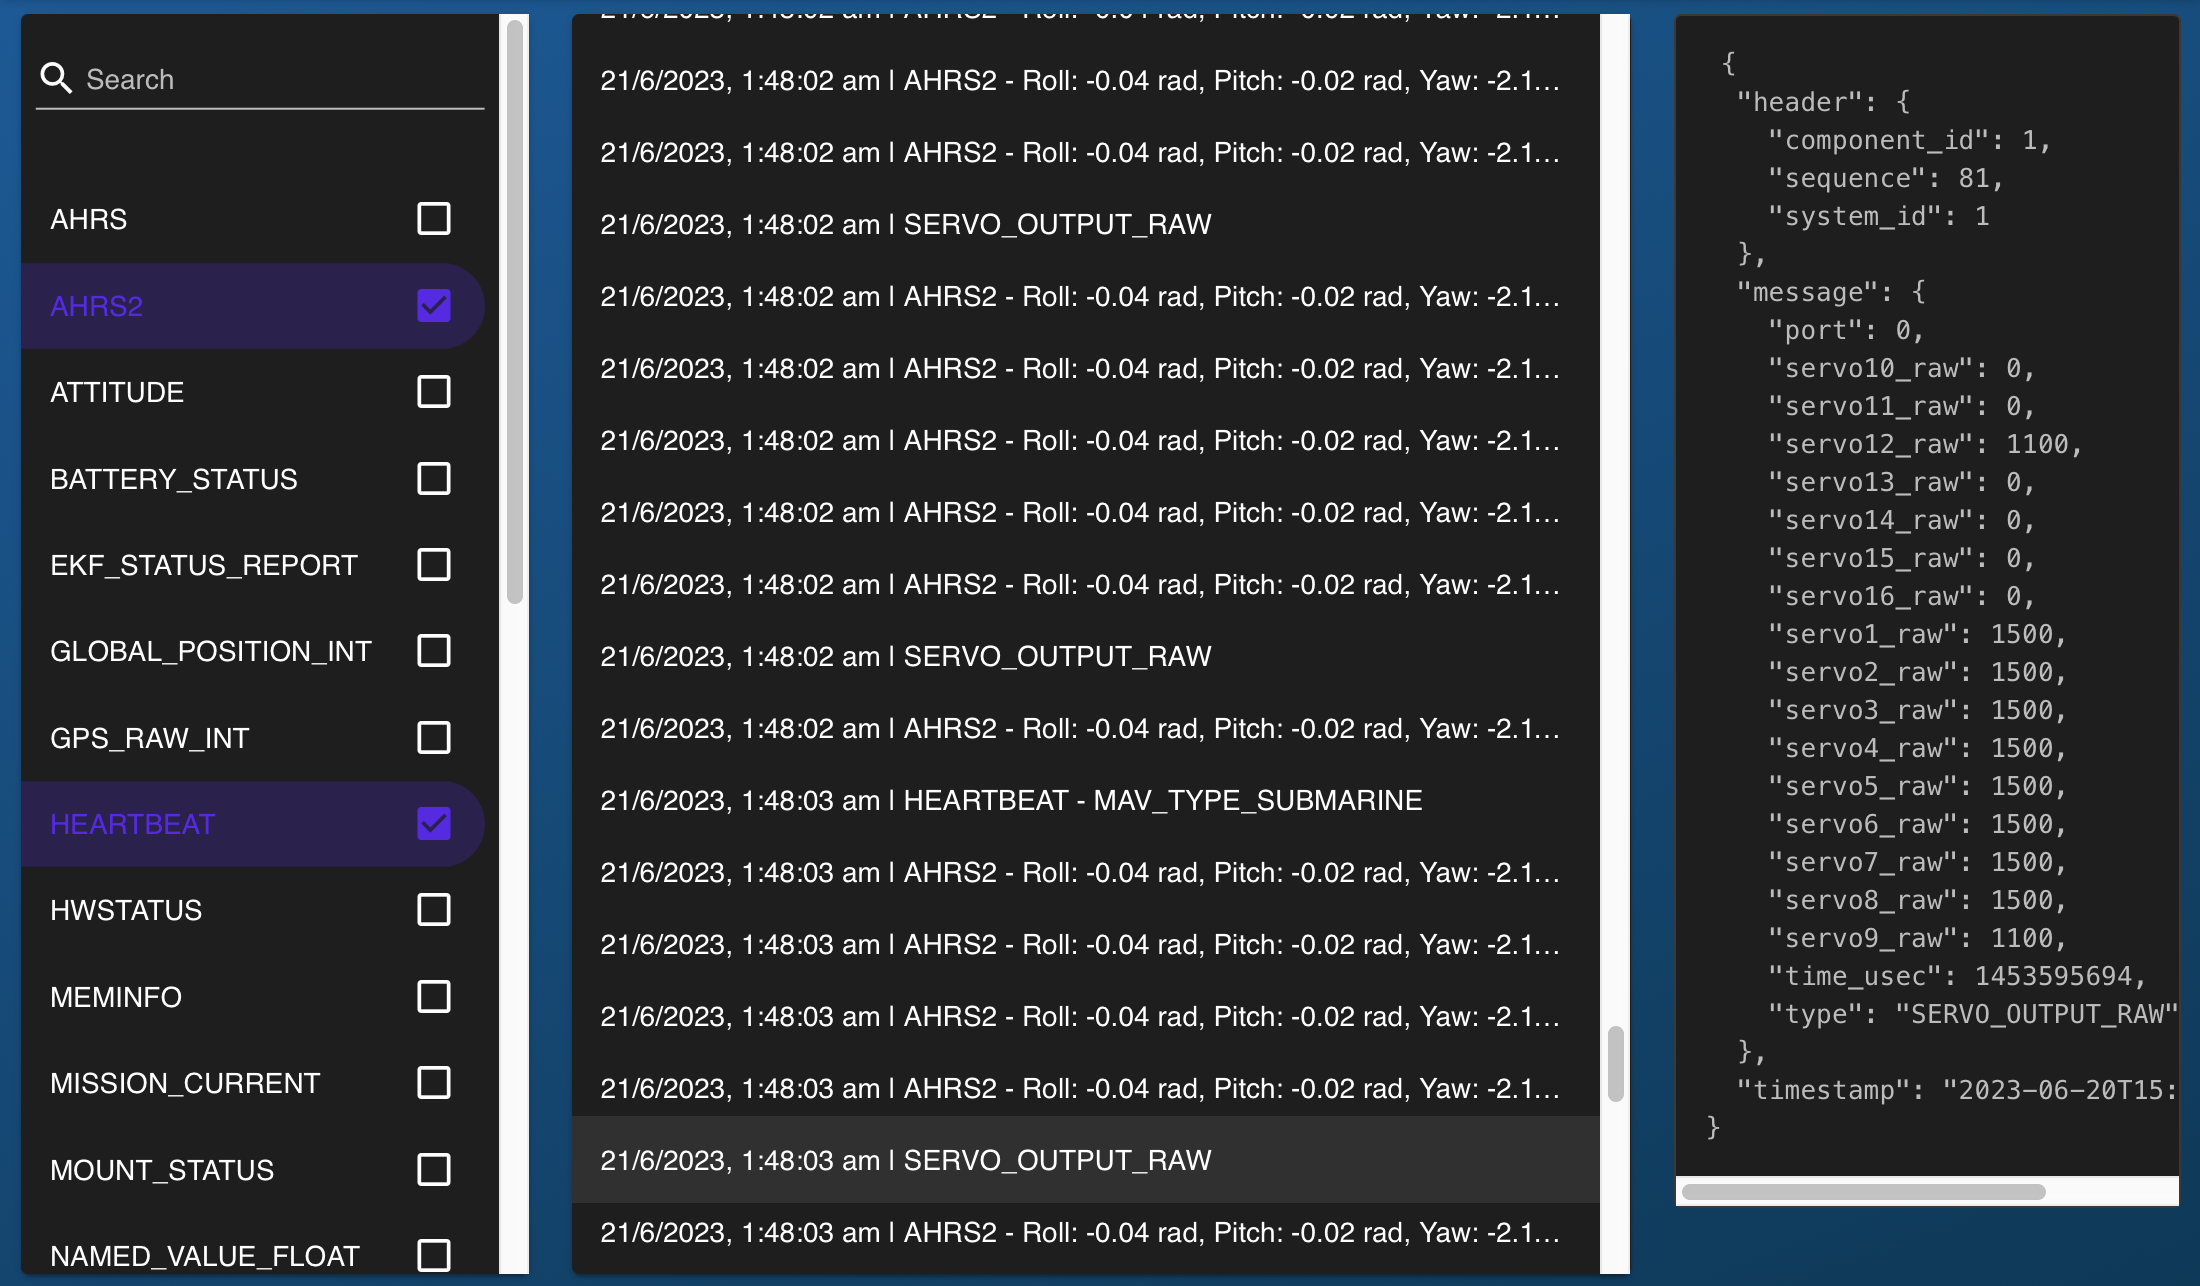
Task: Enable ATTITUDE message type filter
Action: [x=433, y=392]
